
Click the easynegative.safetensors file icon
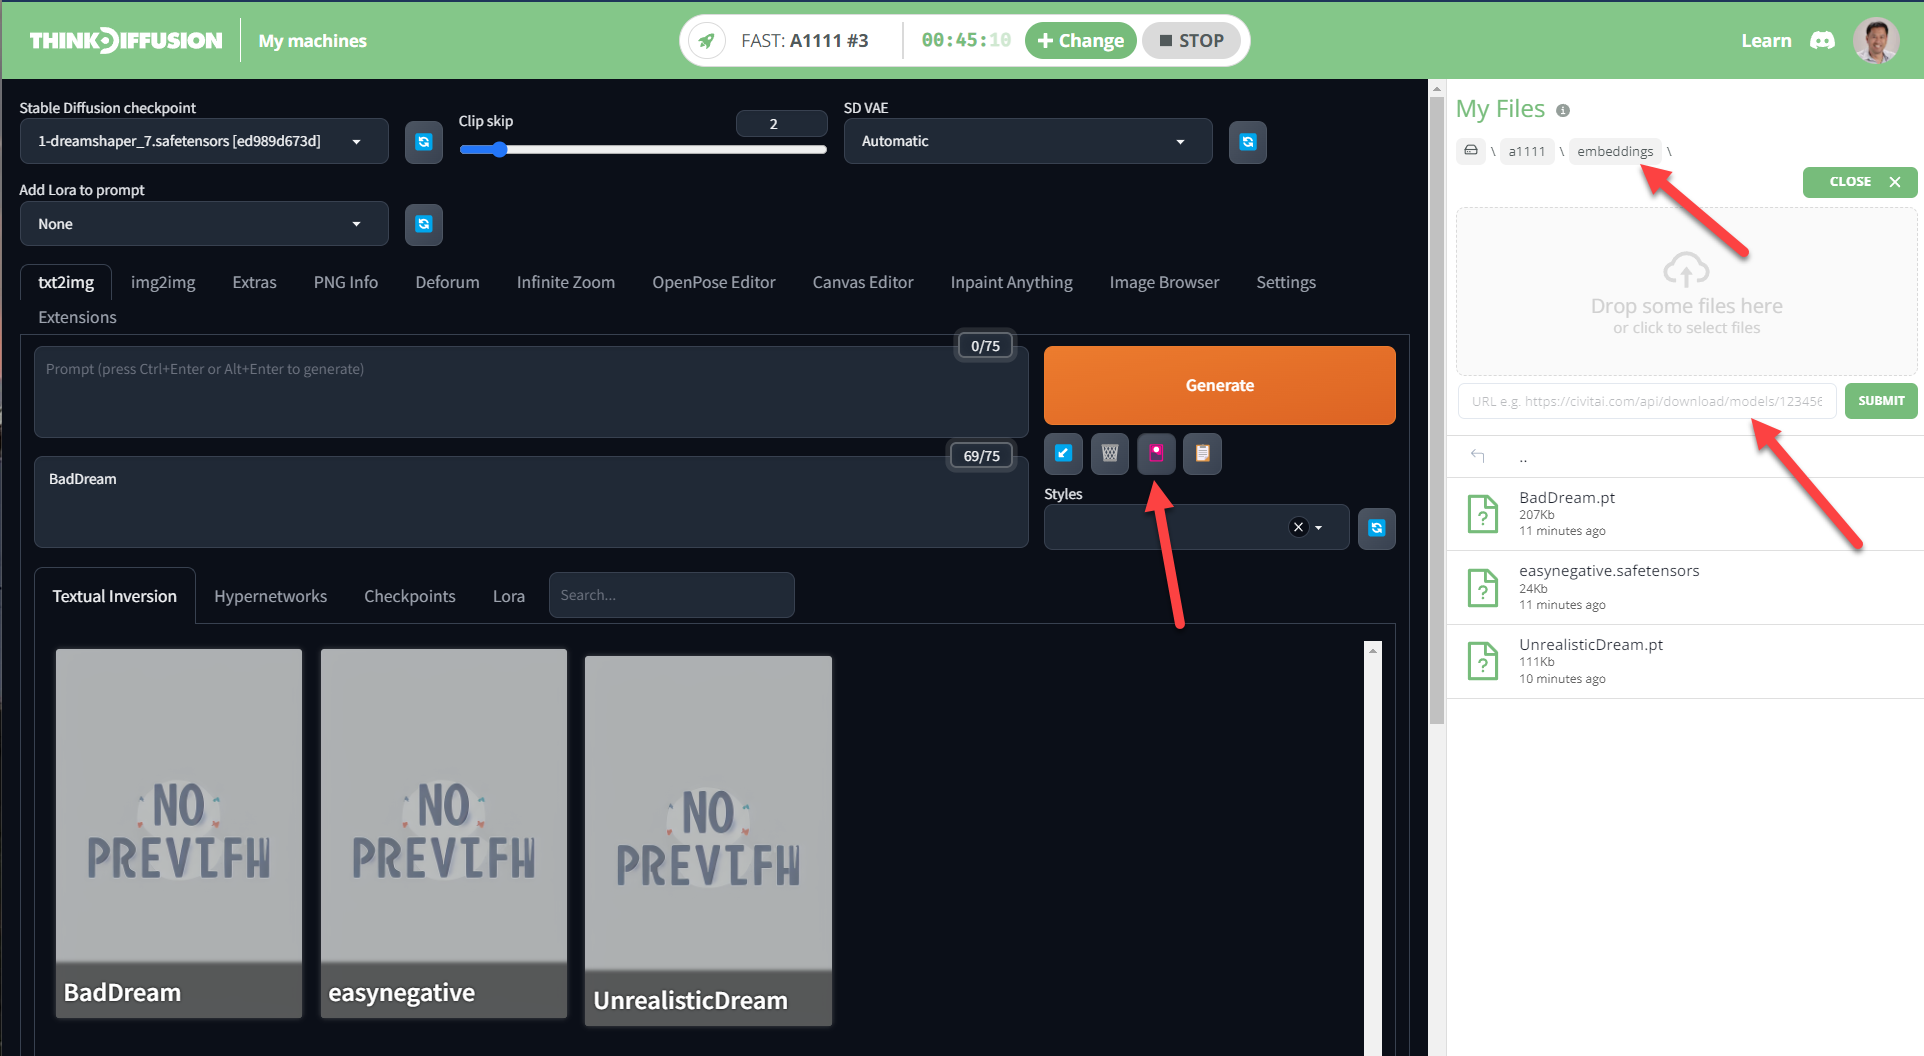pos(1483,587)
